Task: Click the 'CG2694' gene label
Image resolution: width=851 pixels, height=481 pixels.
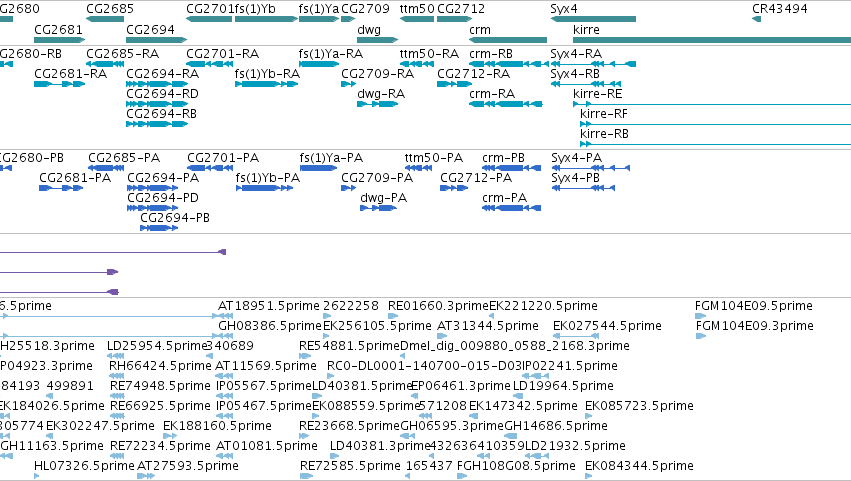Action: point(150,30)
